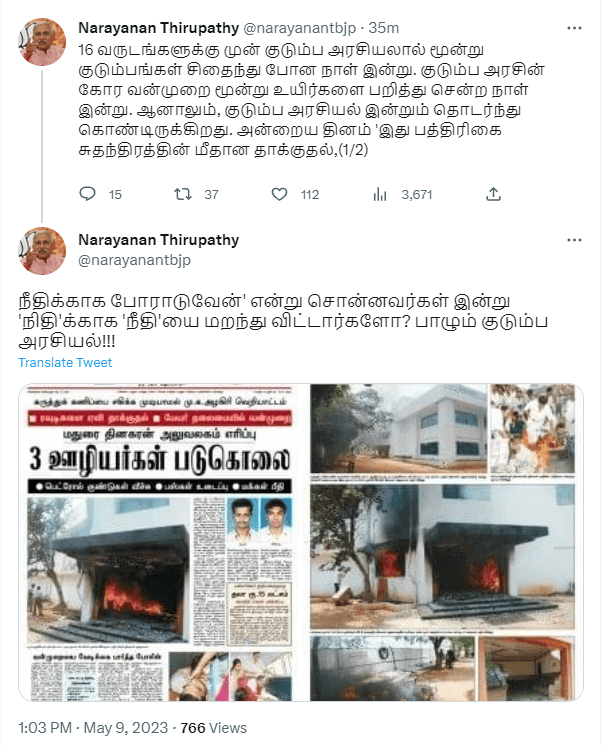
Task: Click the reply icon with 15 comments
Action: (88, 194)
